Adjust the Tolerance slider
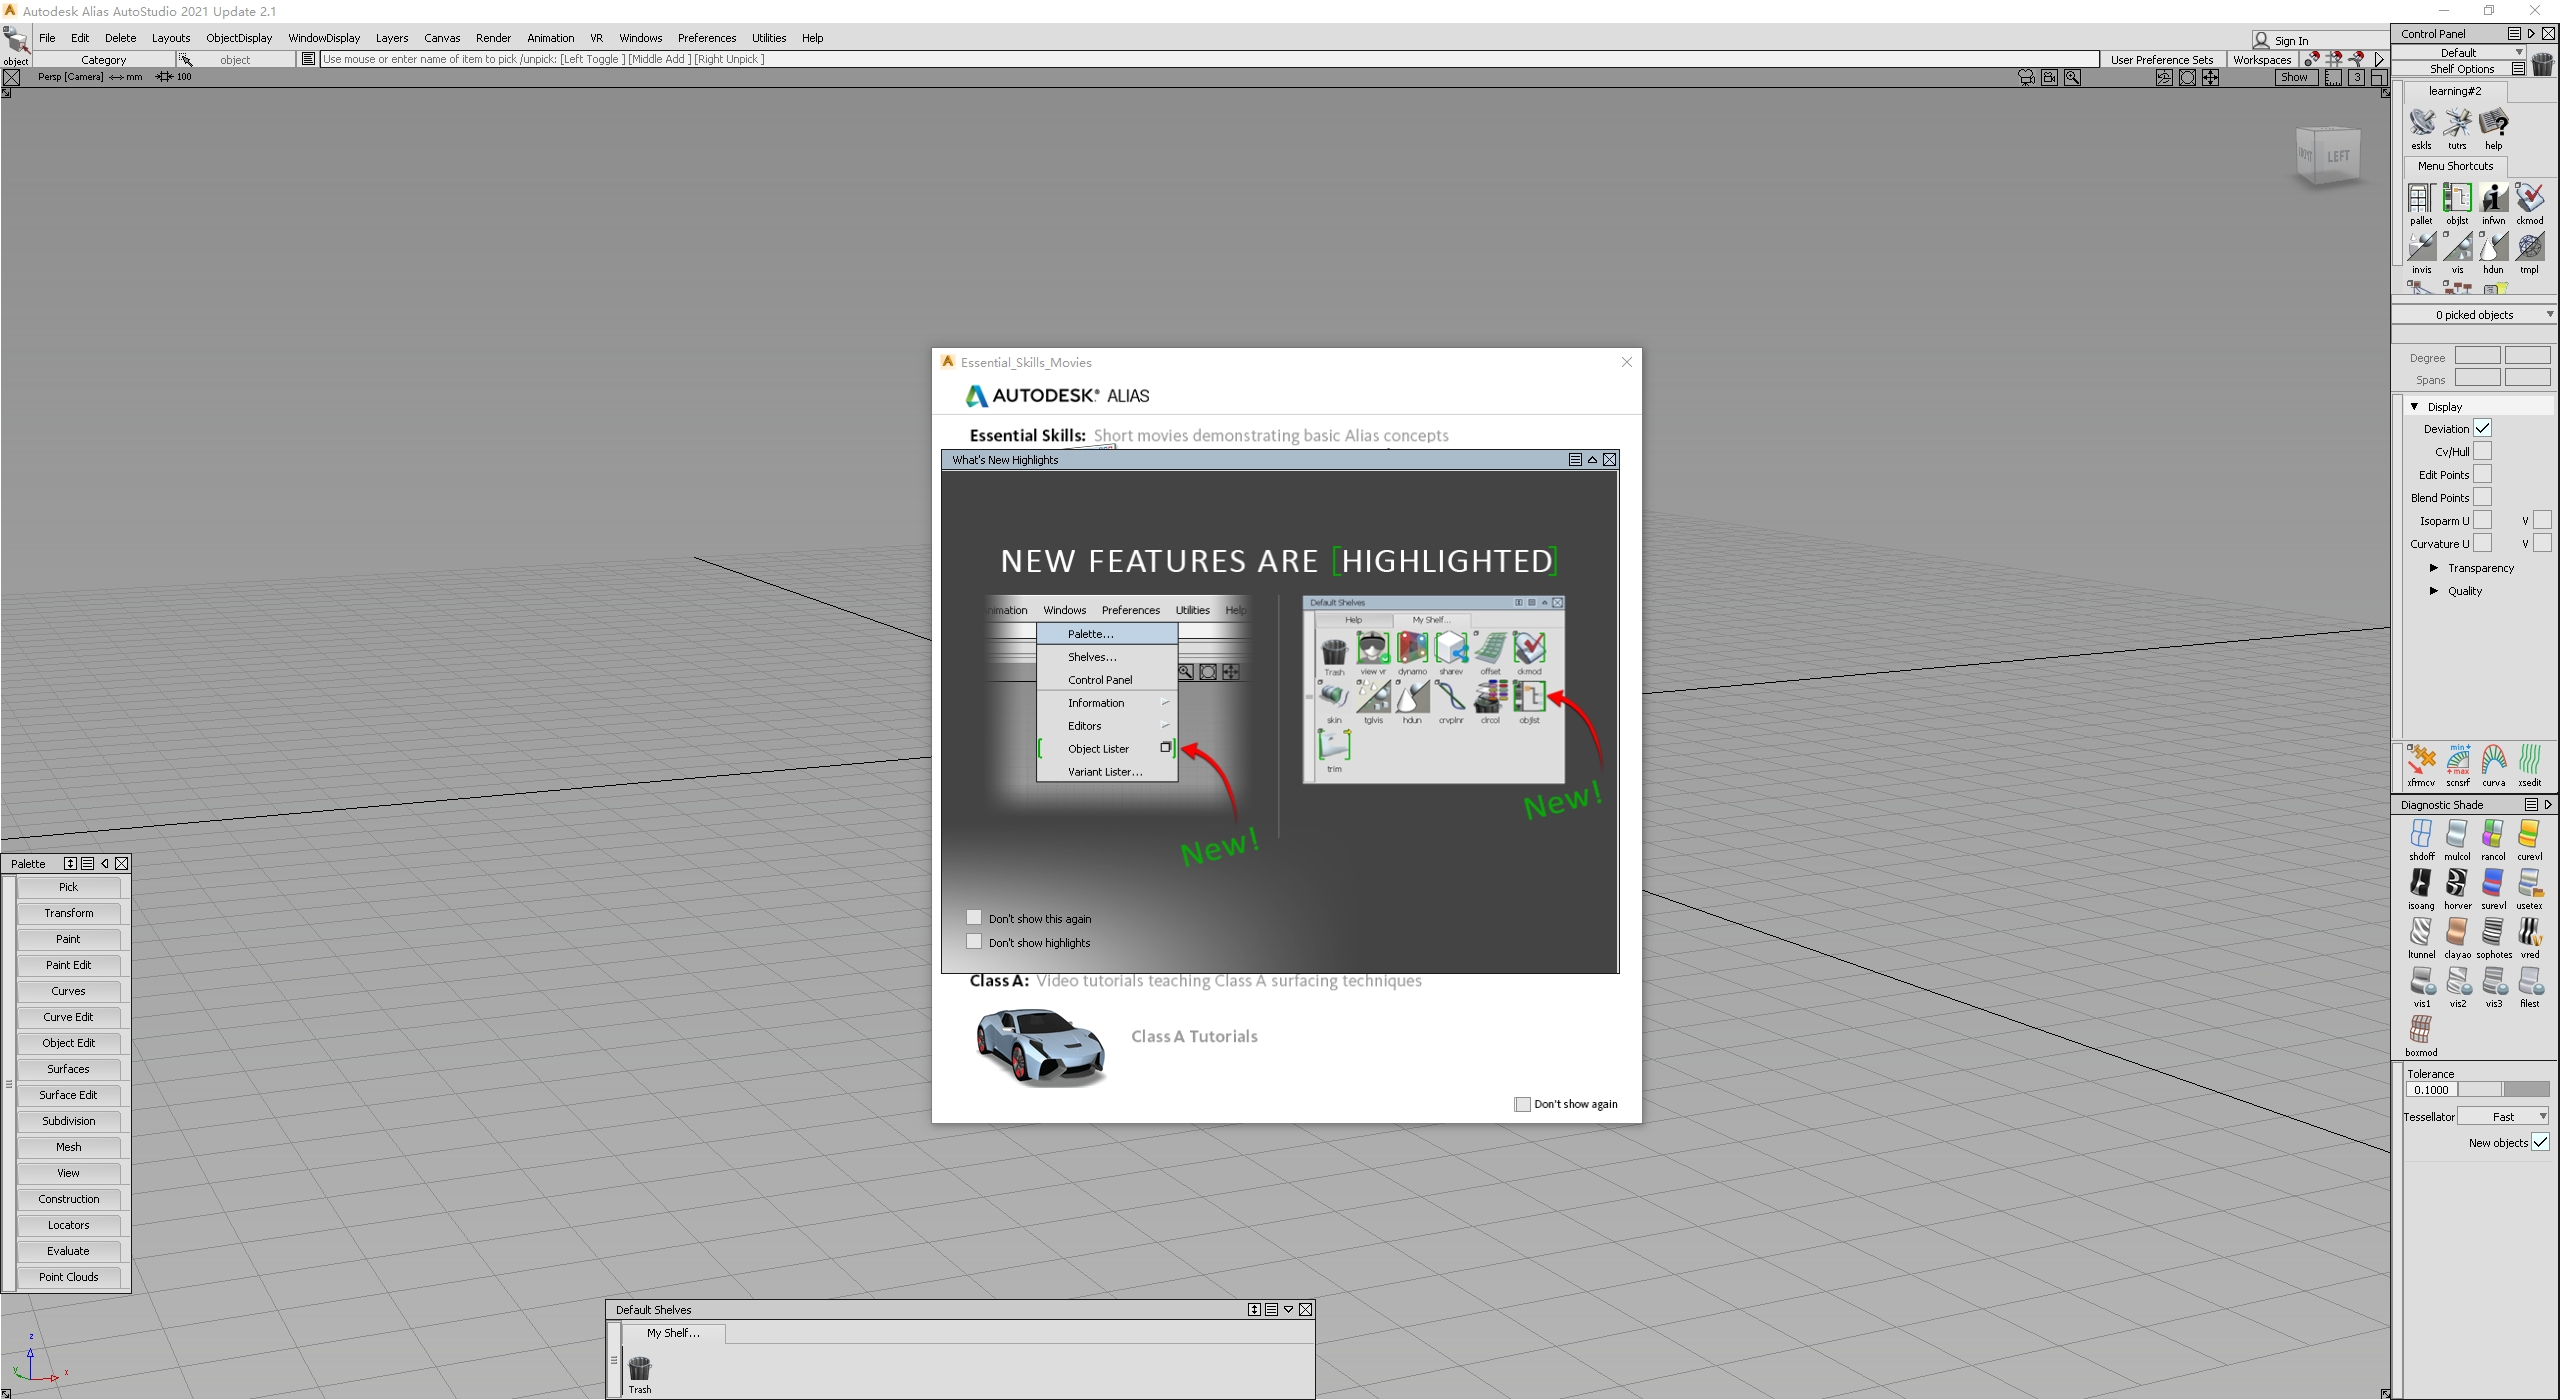This screenshot has height=1400, width=2560. [x=2503, y=1090]
